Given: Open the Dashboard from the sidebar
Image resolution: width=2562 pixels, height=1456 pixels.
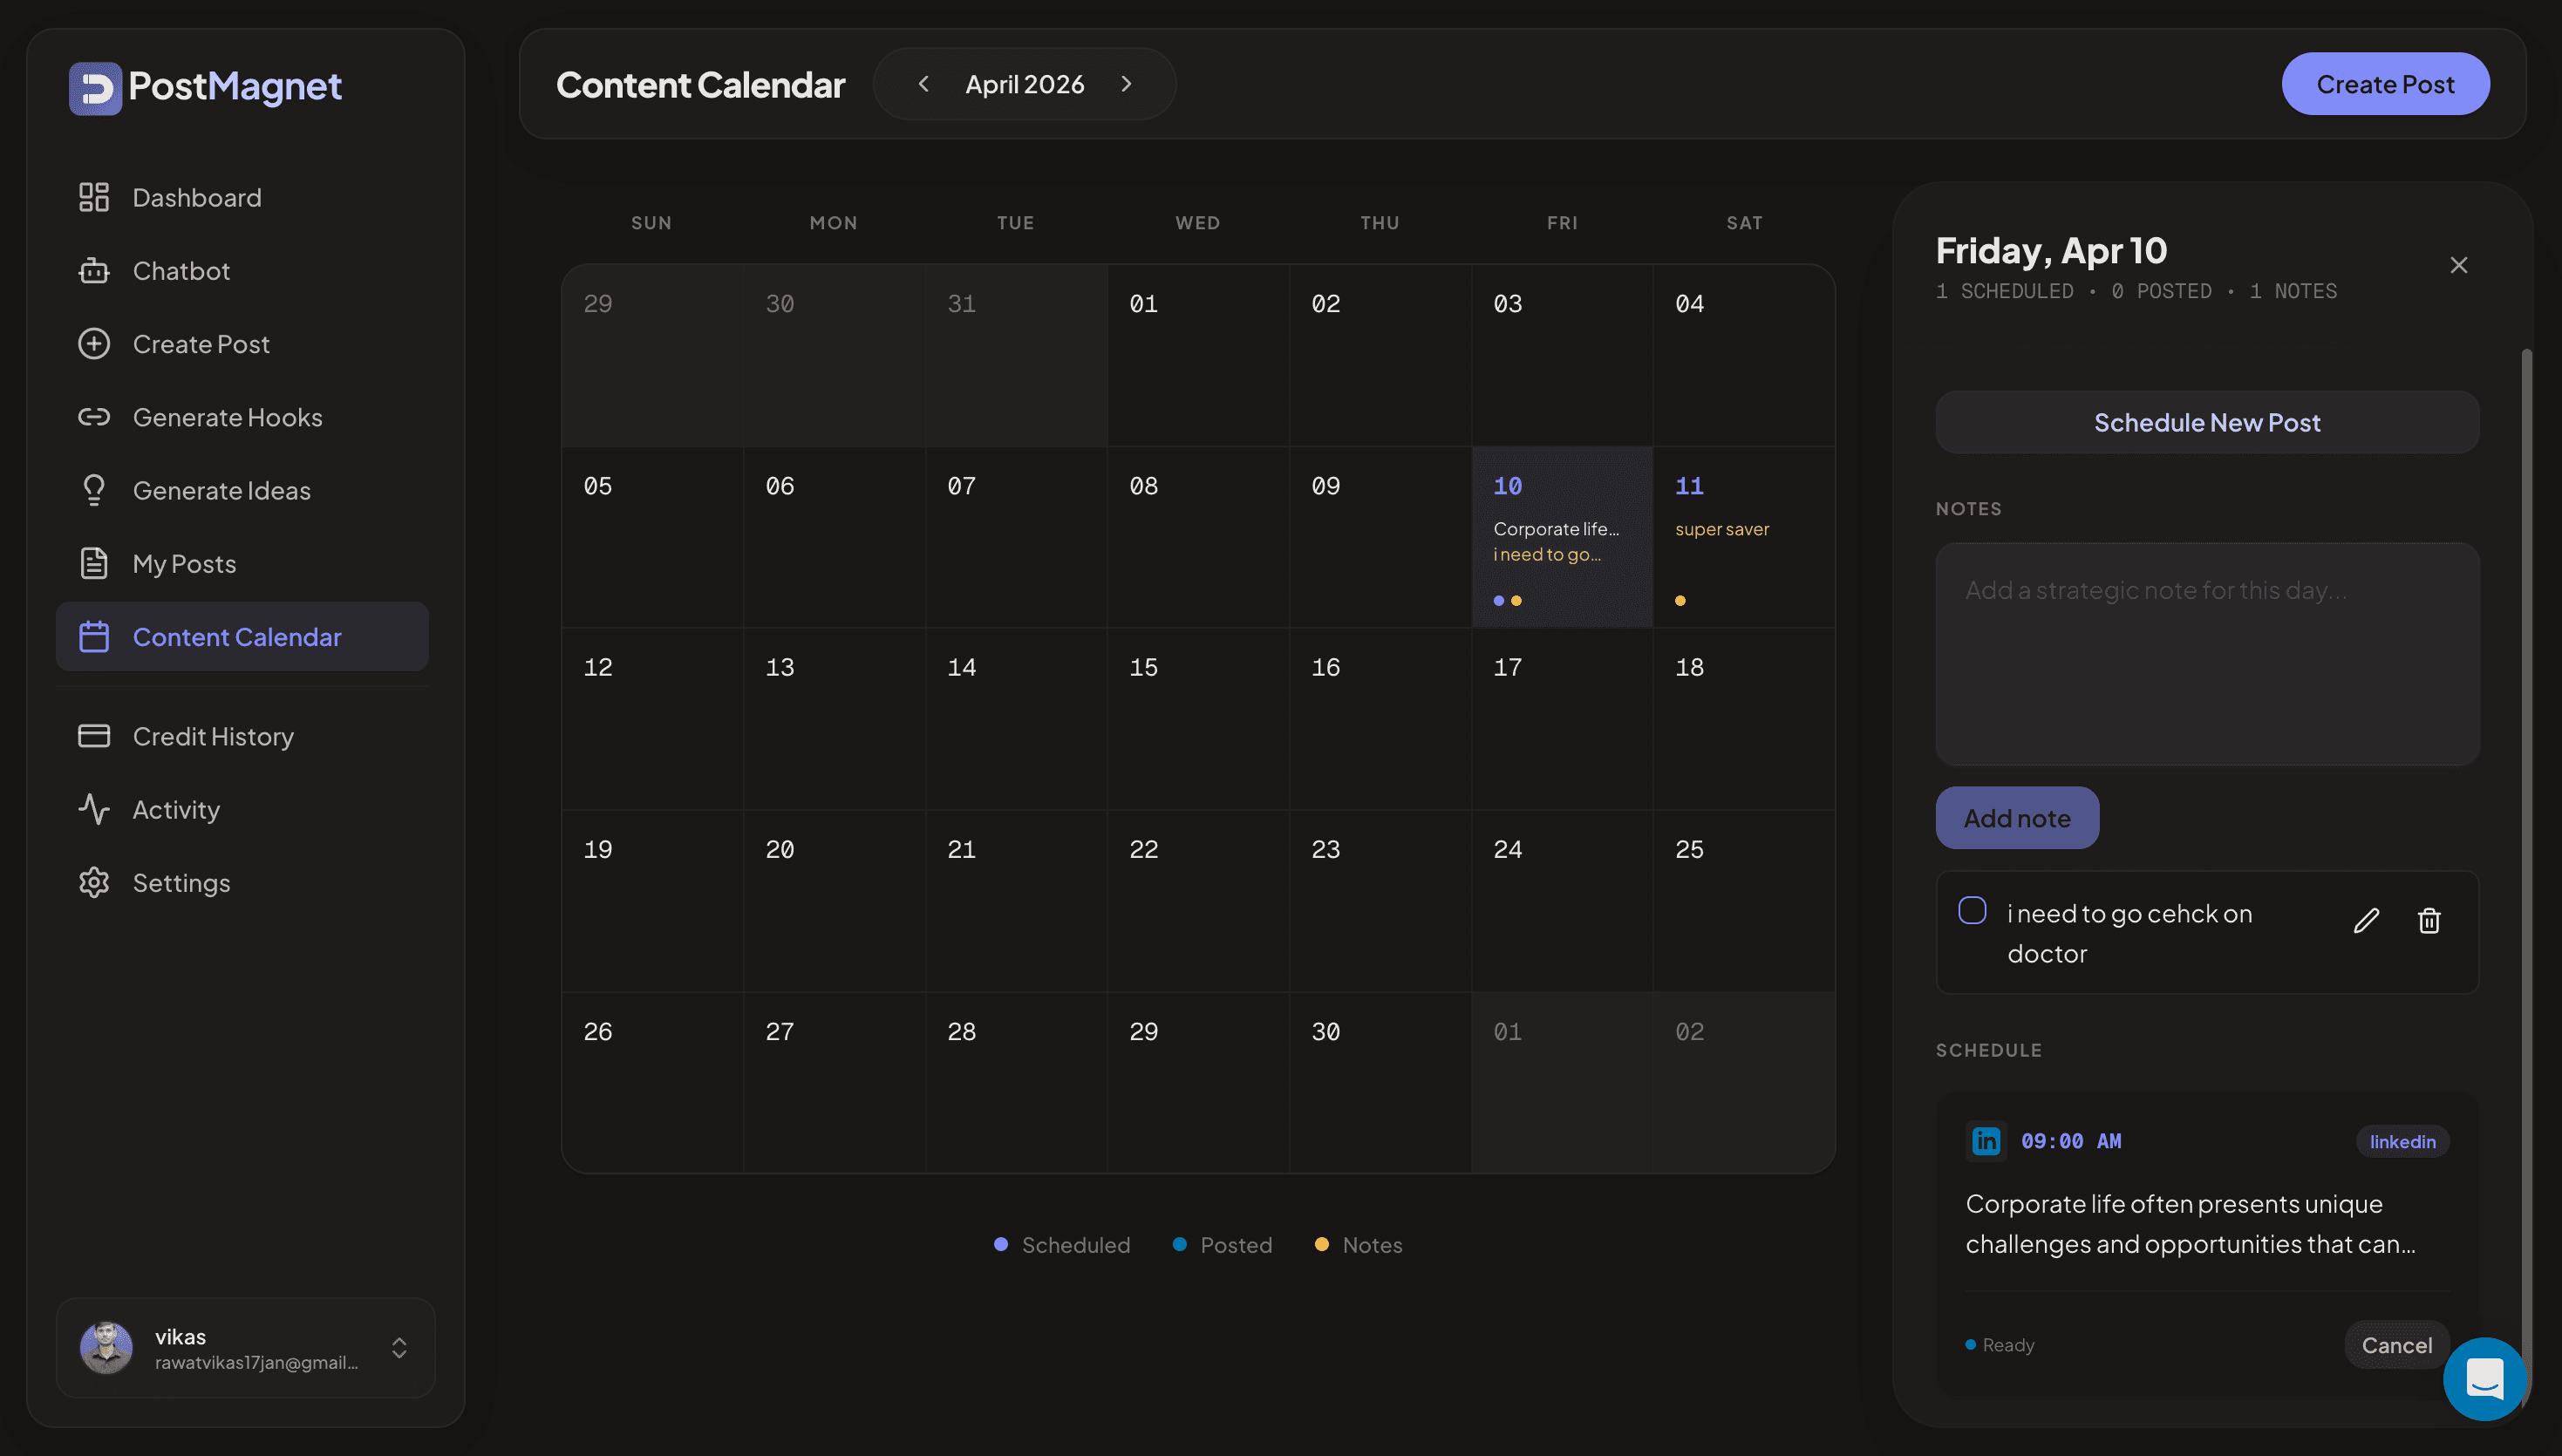Looking at the screenshot, I should coord(196,197).
